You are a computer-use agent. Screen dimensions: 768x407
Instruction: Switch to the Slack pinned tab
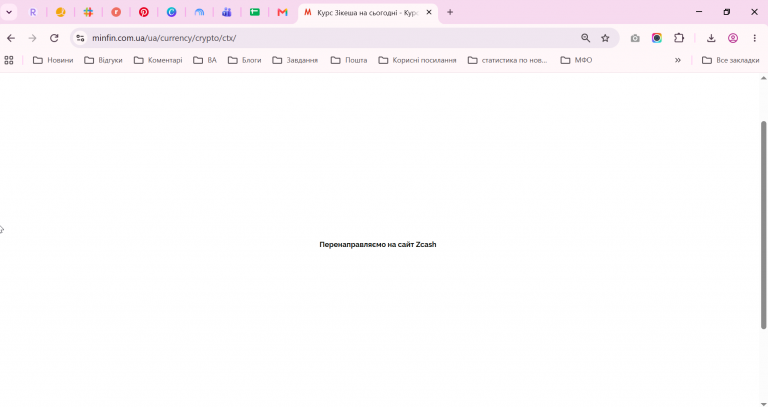click(88, 12)
